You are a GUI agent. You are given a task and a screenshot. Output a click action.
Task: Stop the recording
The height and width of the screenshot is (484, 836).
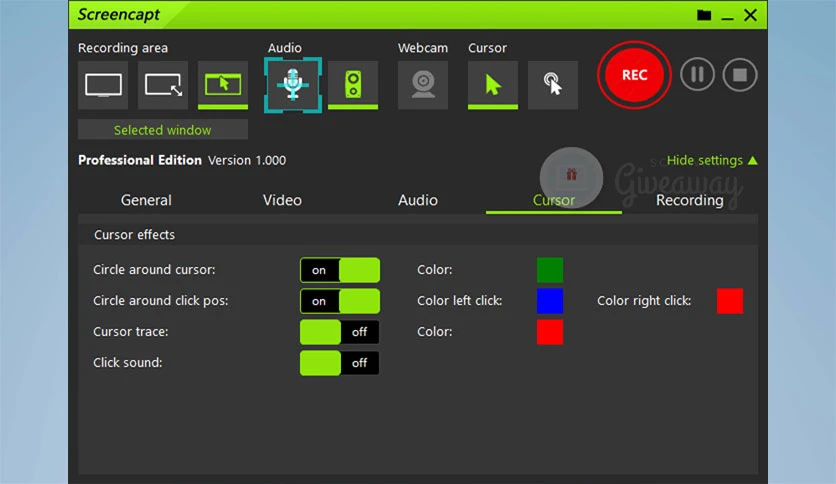pos(739,75)
